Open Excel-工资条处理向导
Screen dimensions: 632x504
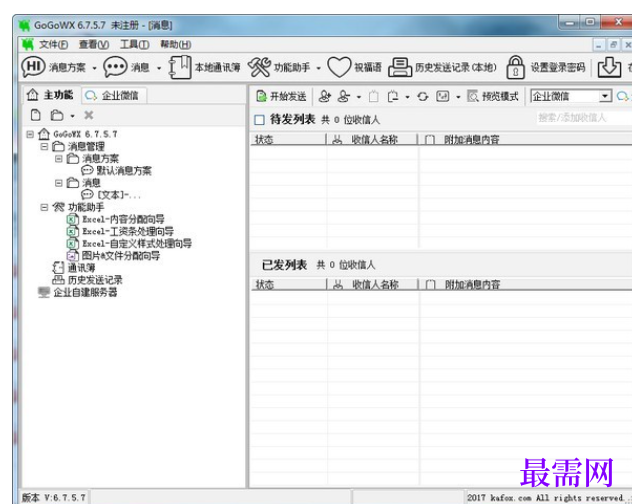(x=128, y=231)
